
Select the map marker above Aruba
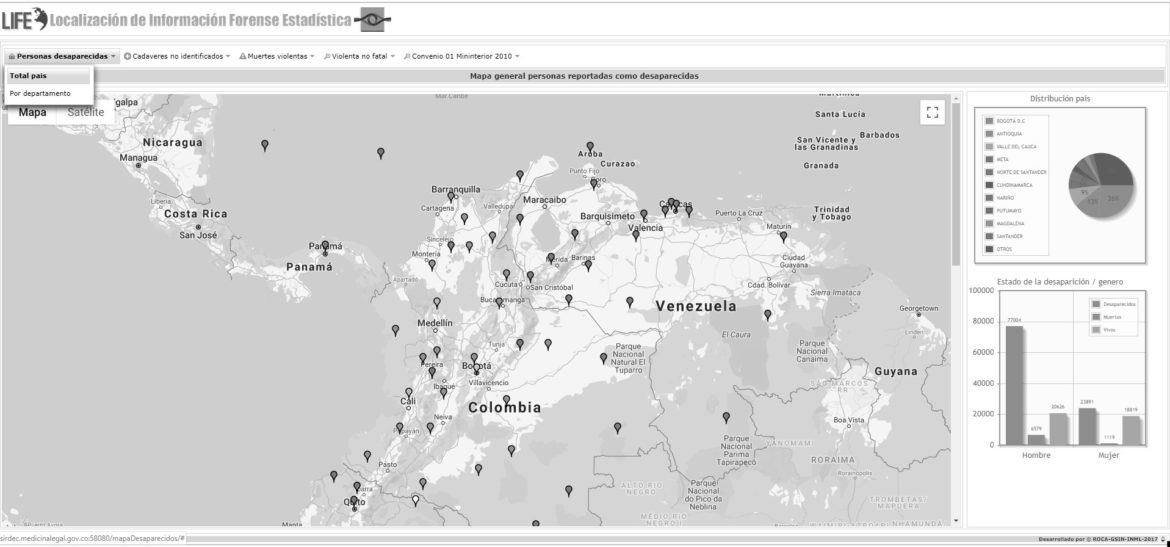[x=589, y=147]
